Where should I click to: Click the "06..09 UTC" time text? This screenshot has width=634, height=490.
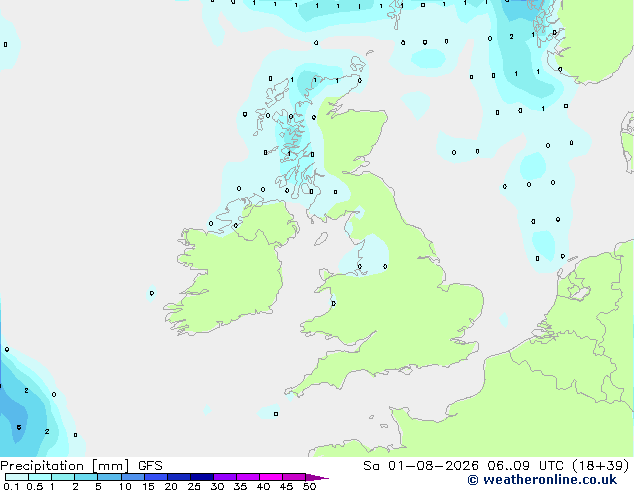coord(525,466)
